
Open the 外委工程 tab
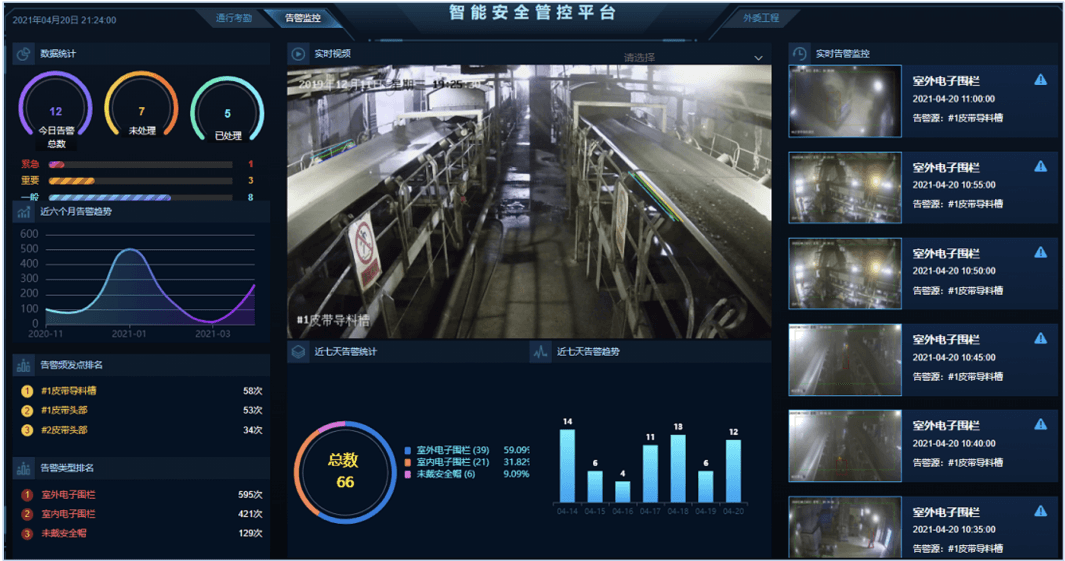(761, 18)
